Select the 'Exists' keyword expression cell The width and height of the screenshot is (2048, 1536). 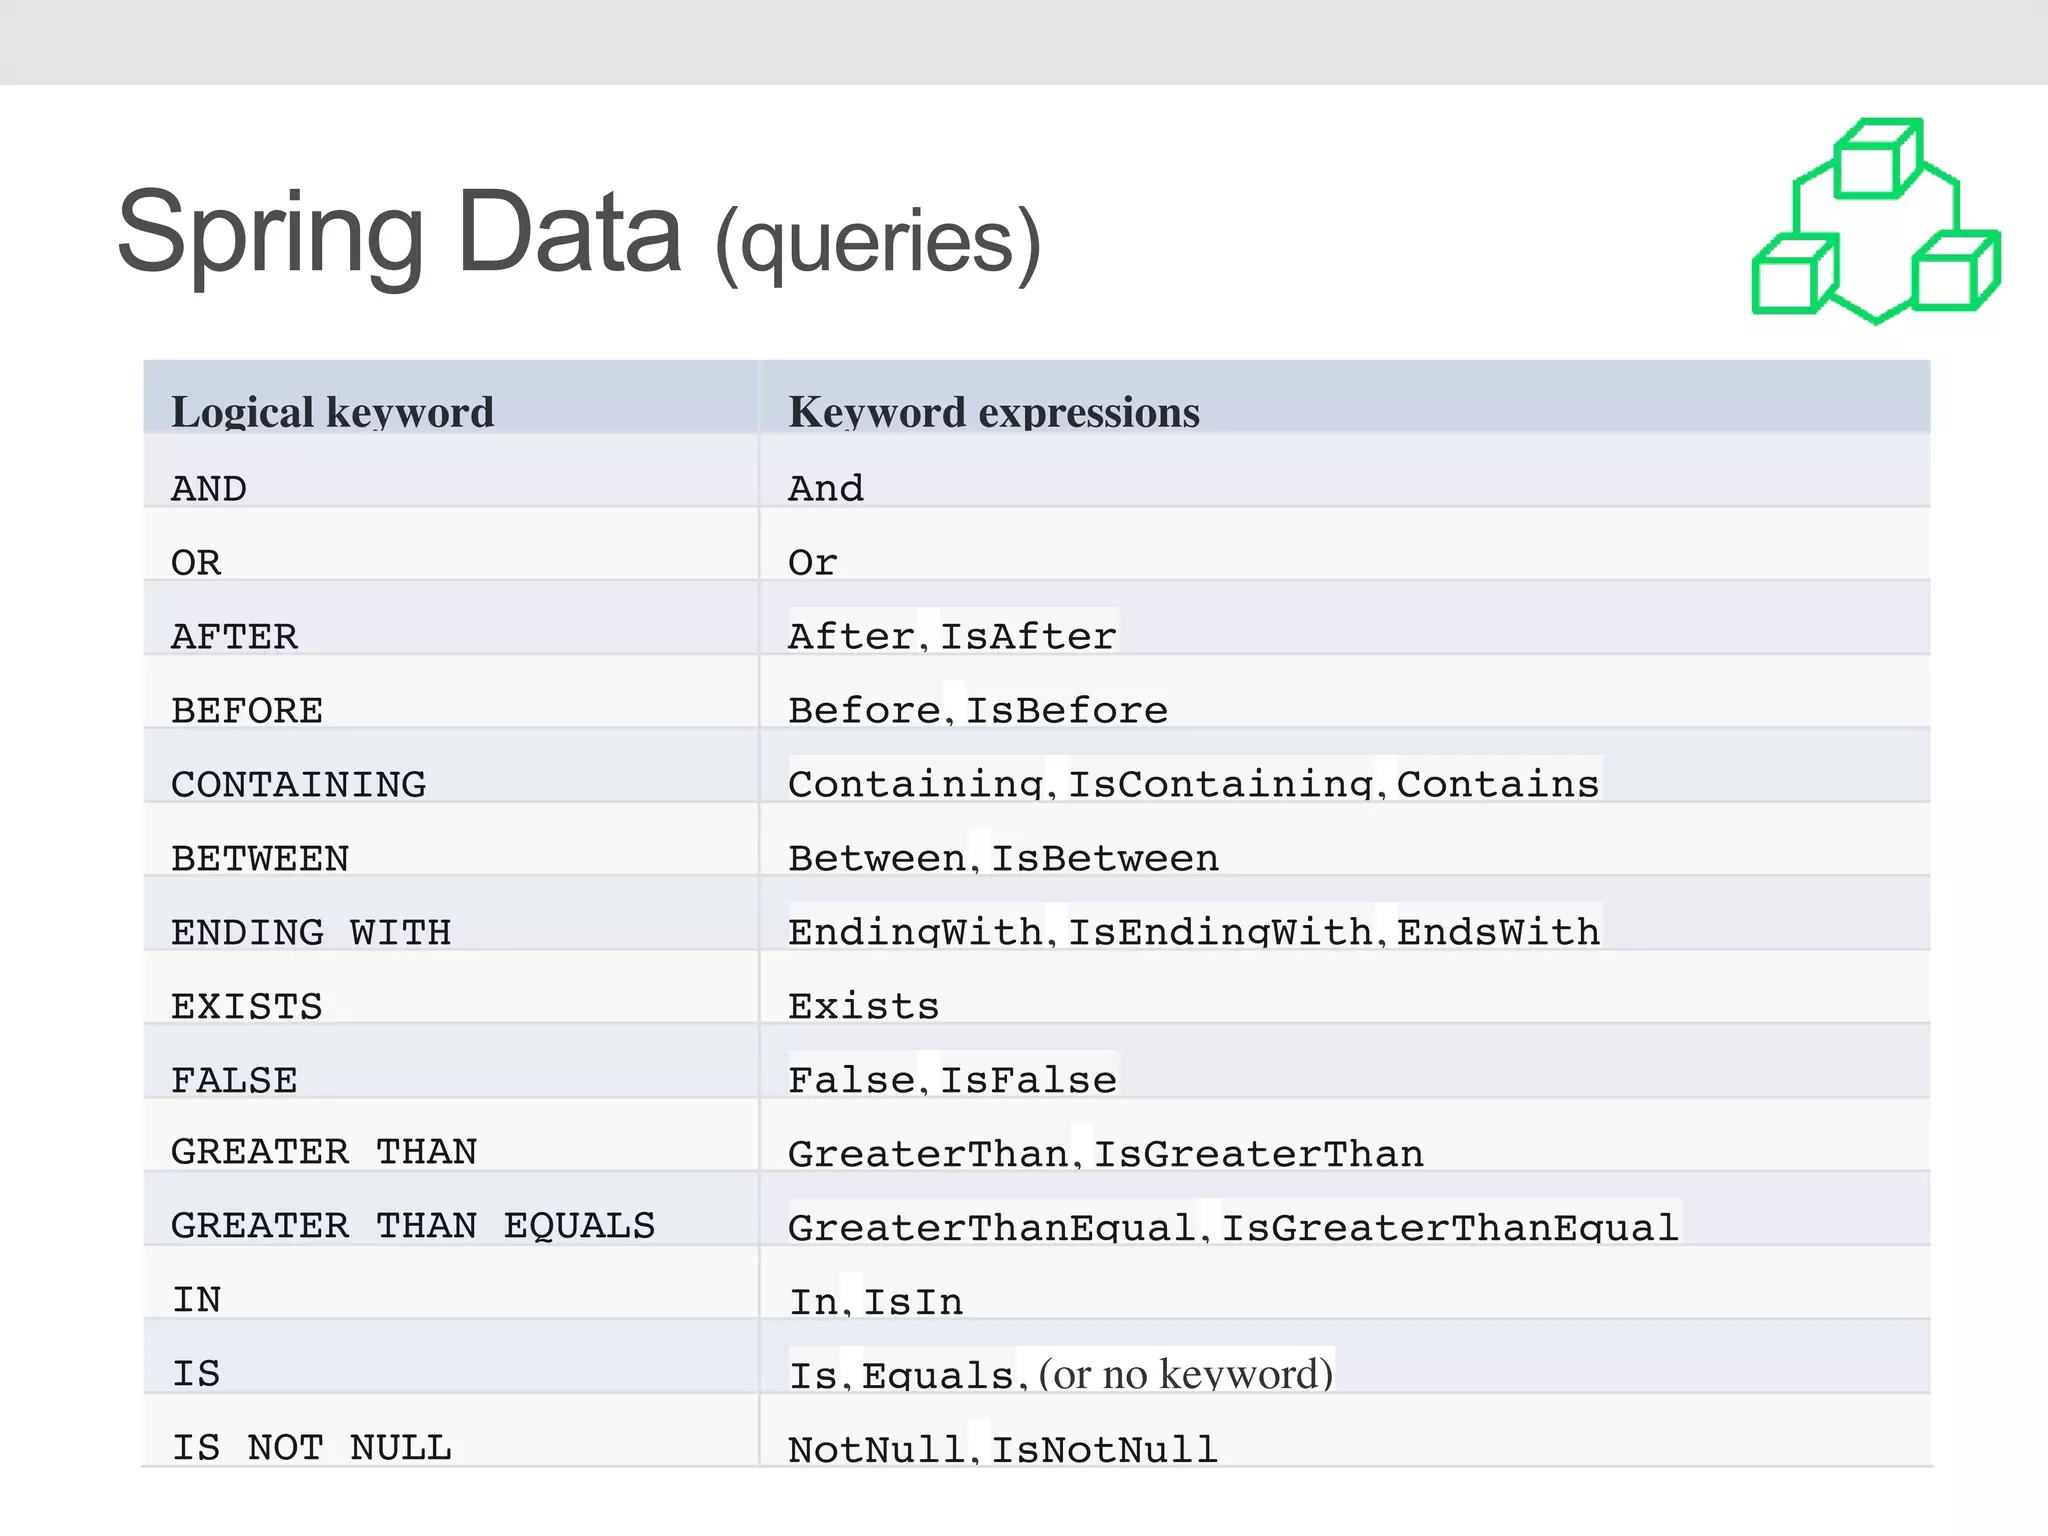tap(1345, 988)
